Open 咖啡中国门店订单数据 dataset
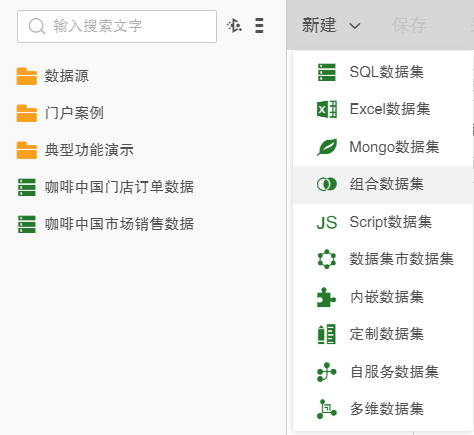 click(x=105, y=187)
